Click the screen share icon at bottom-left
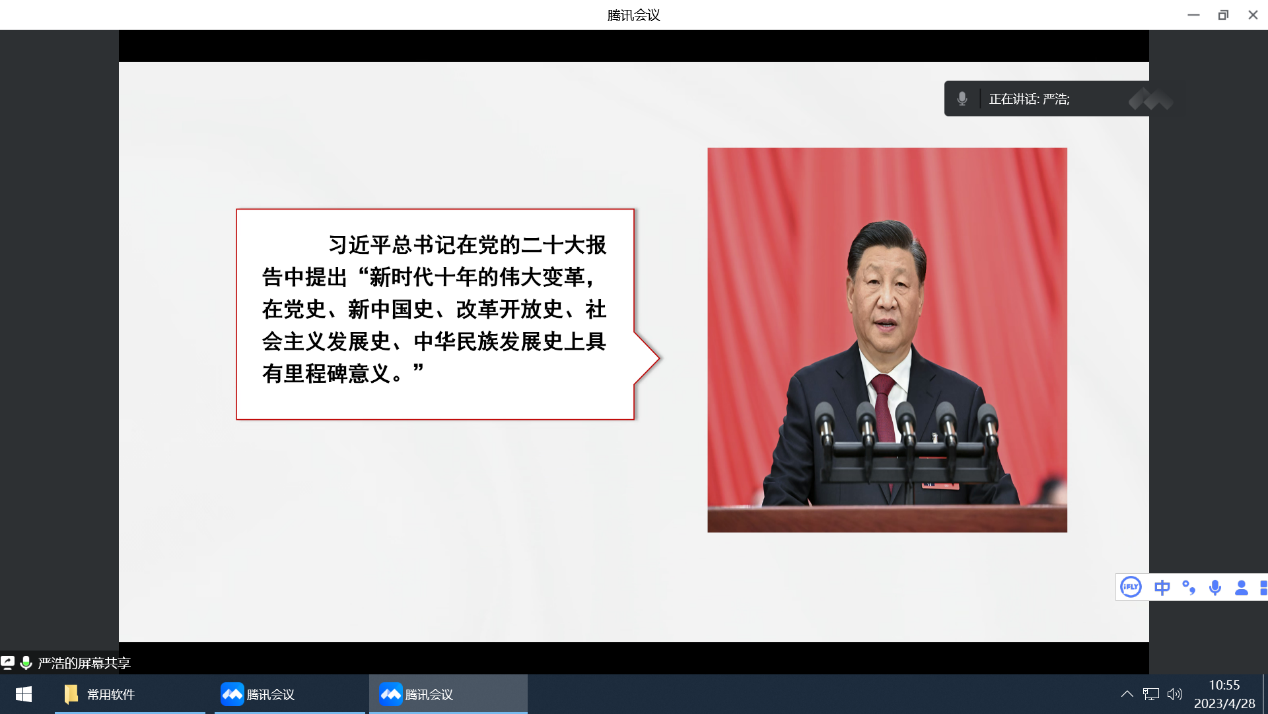1268x714 pixels. [8, 663]
